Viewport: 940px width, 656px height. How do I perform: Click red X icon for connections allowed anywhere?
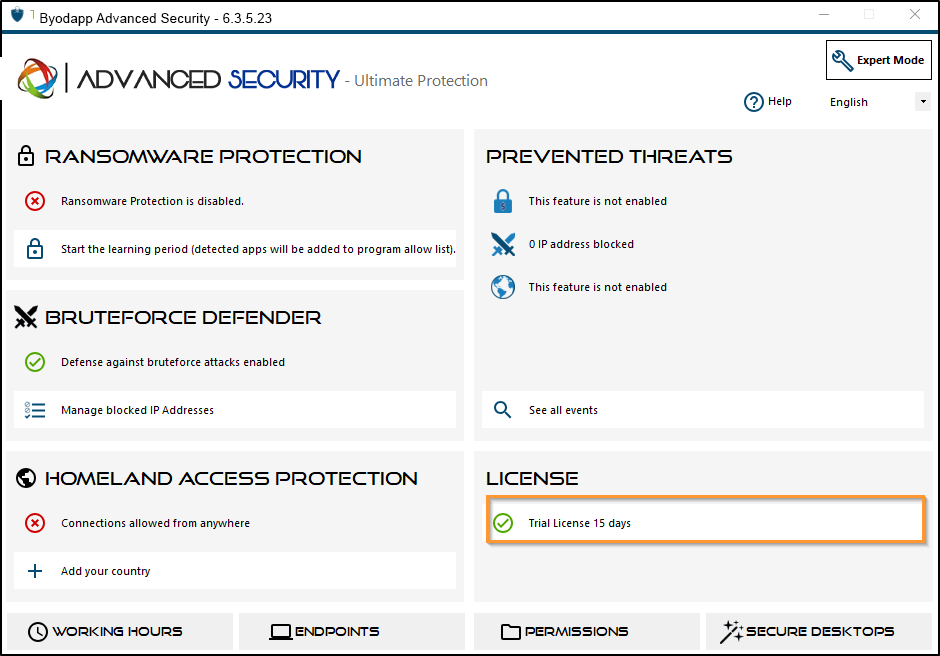(35, 523)
